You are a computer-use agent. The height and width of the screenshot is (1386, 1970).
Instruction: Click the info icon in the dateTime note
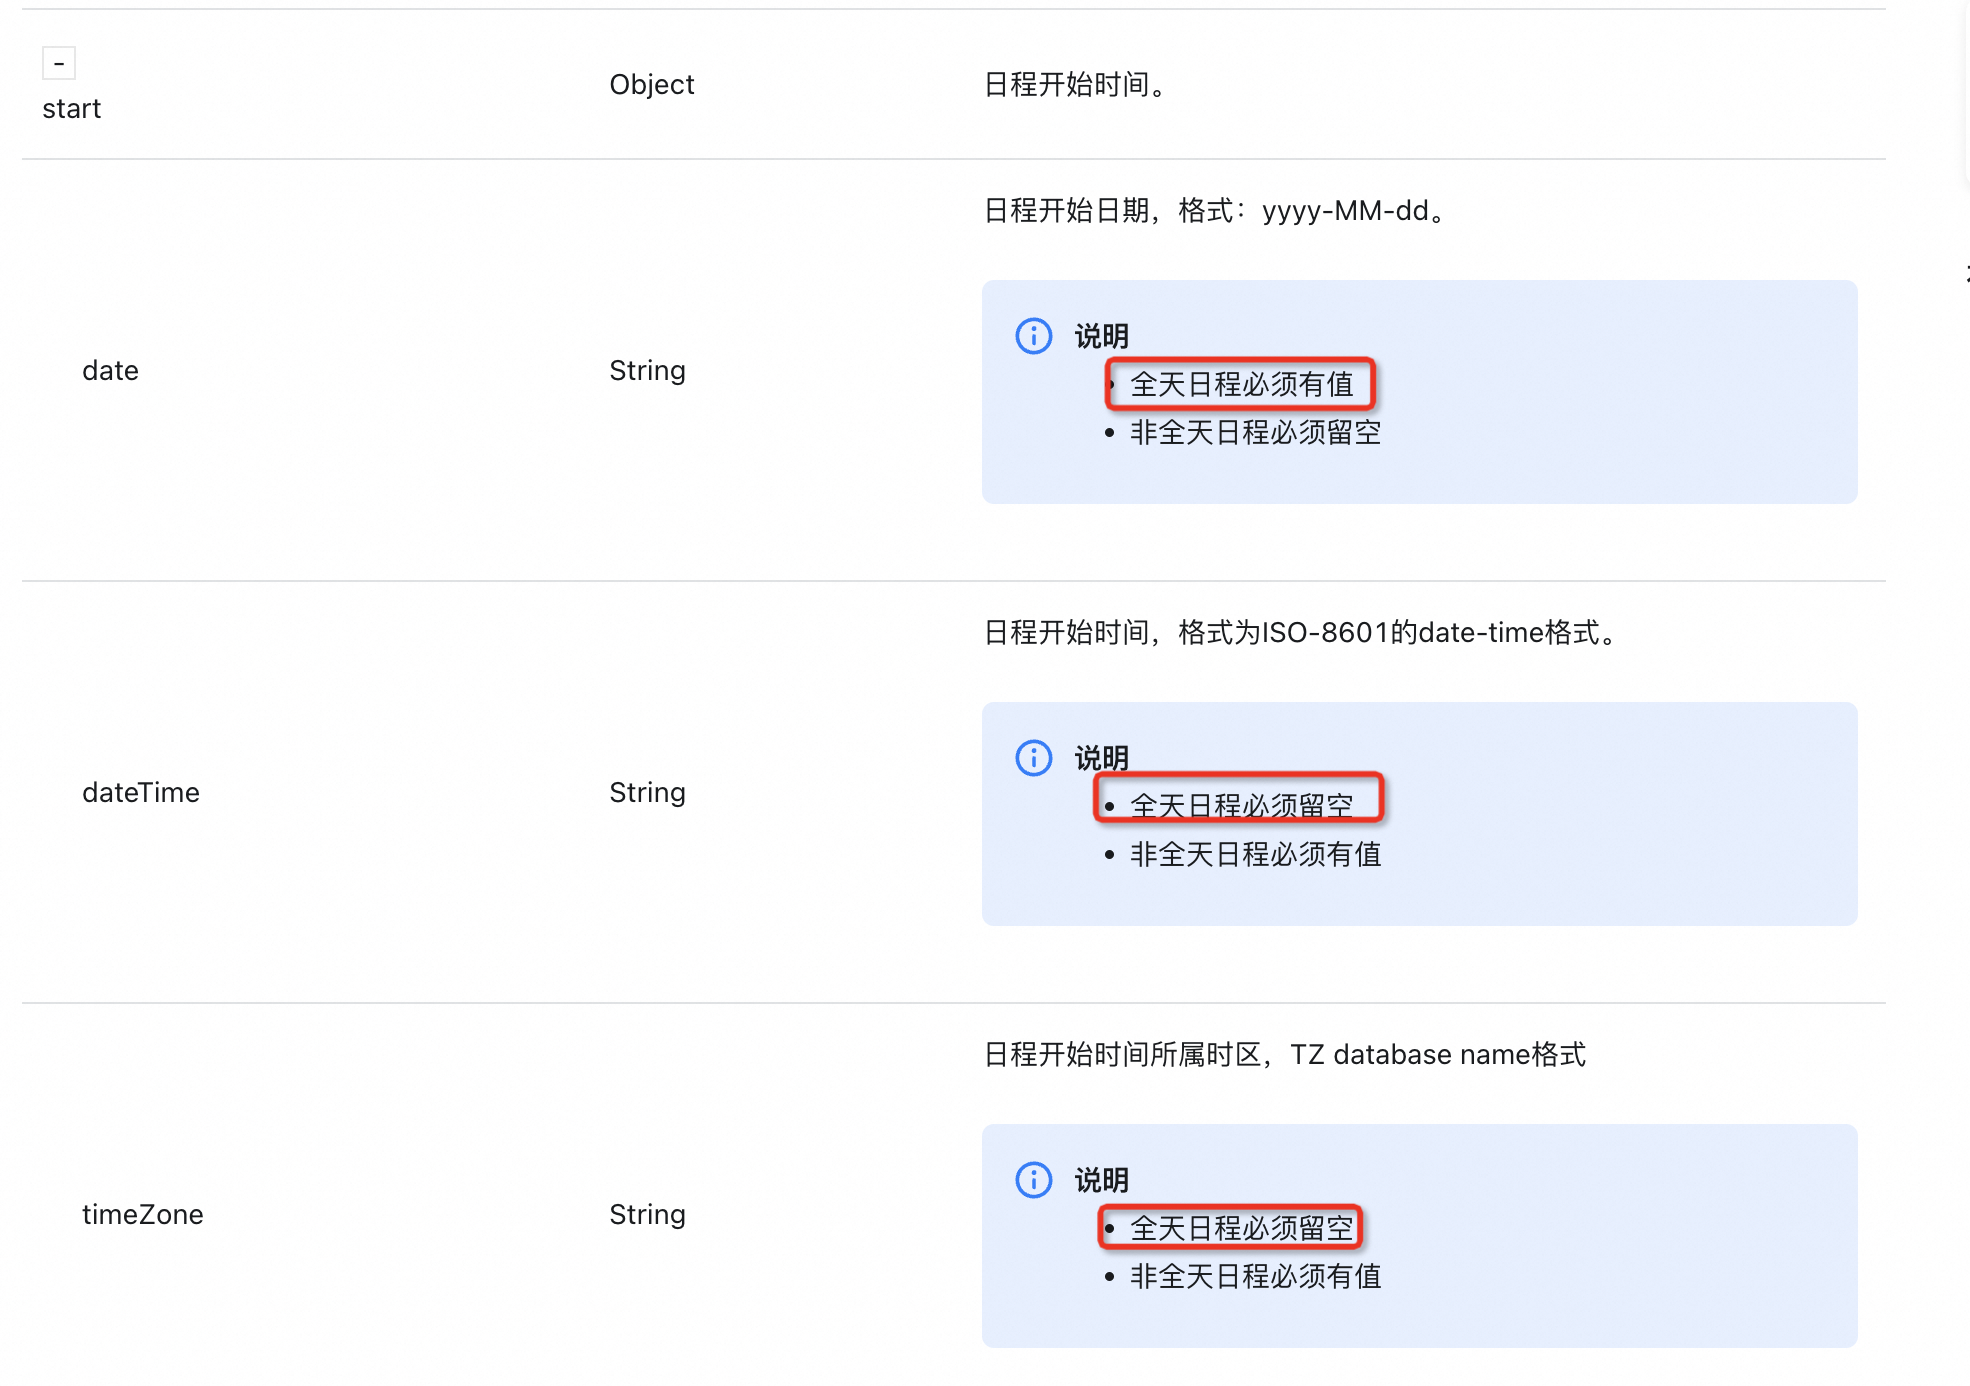[x=1034, y=758]
